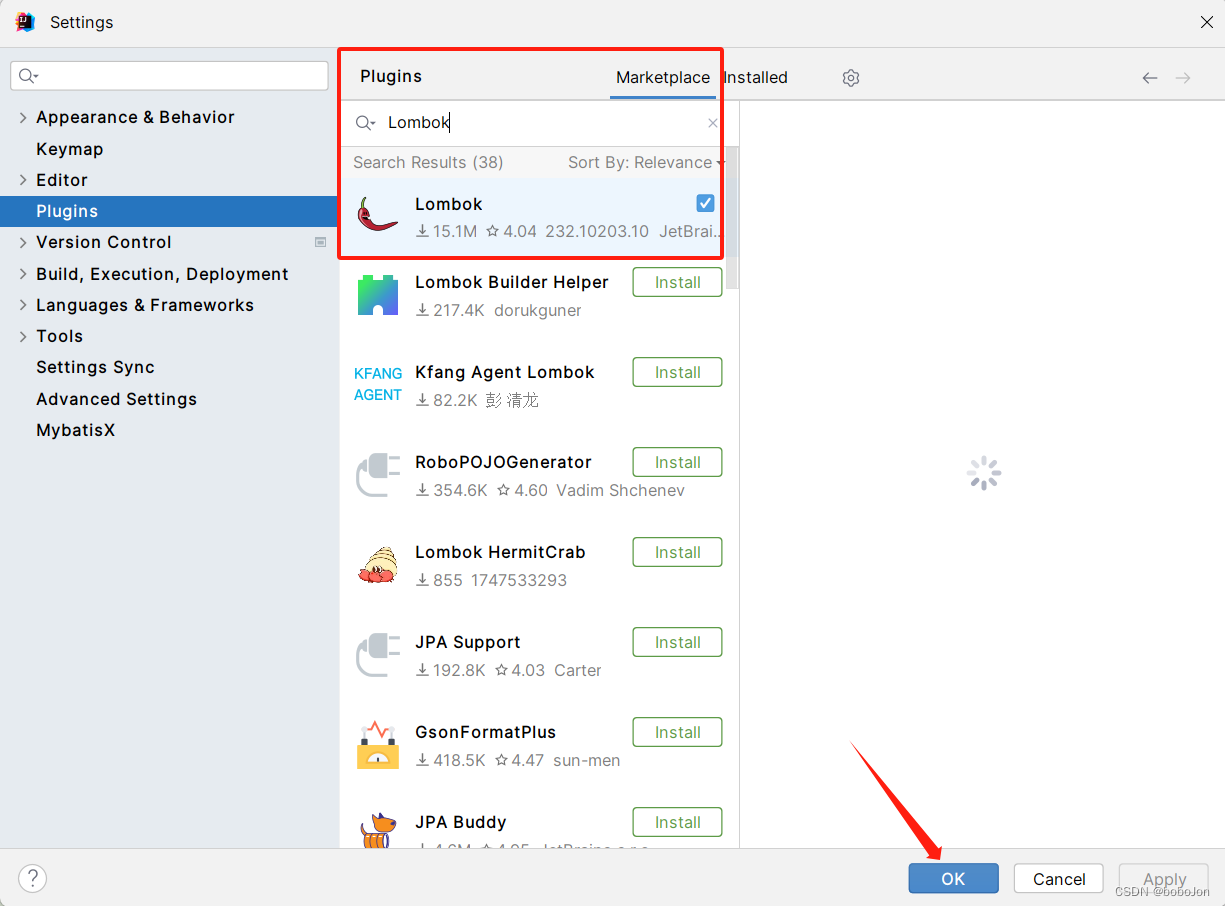This screenshot has width=1225, height=906.
Task: Click the JPA Support plug icon
Action: (378, 655)
